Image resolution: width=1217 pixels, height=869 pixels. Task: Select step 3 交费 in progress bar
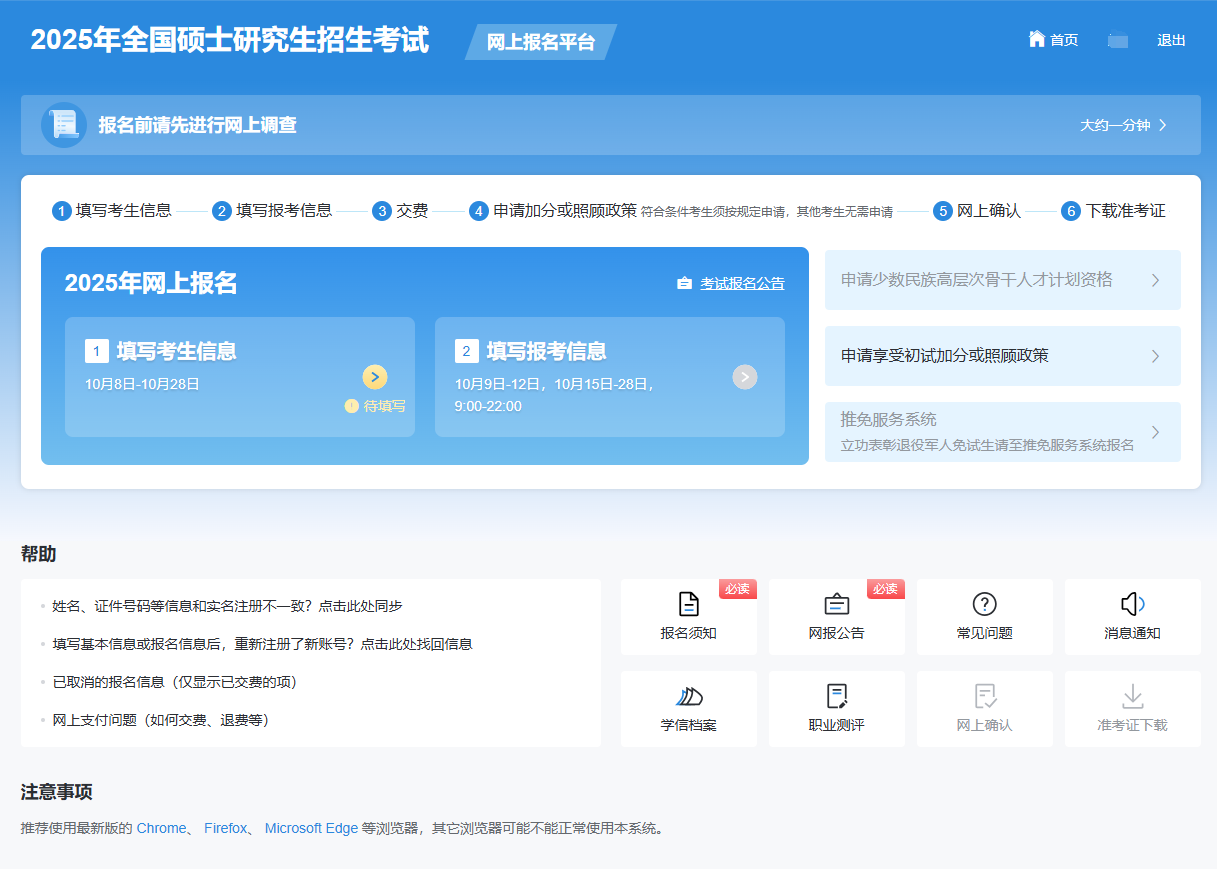tap(400, 211)
